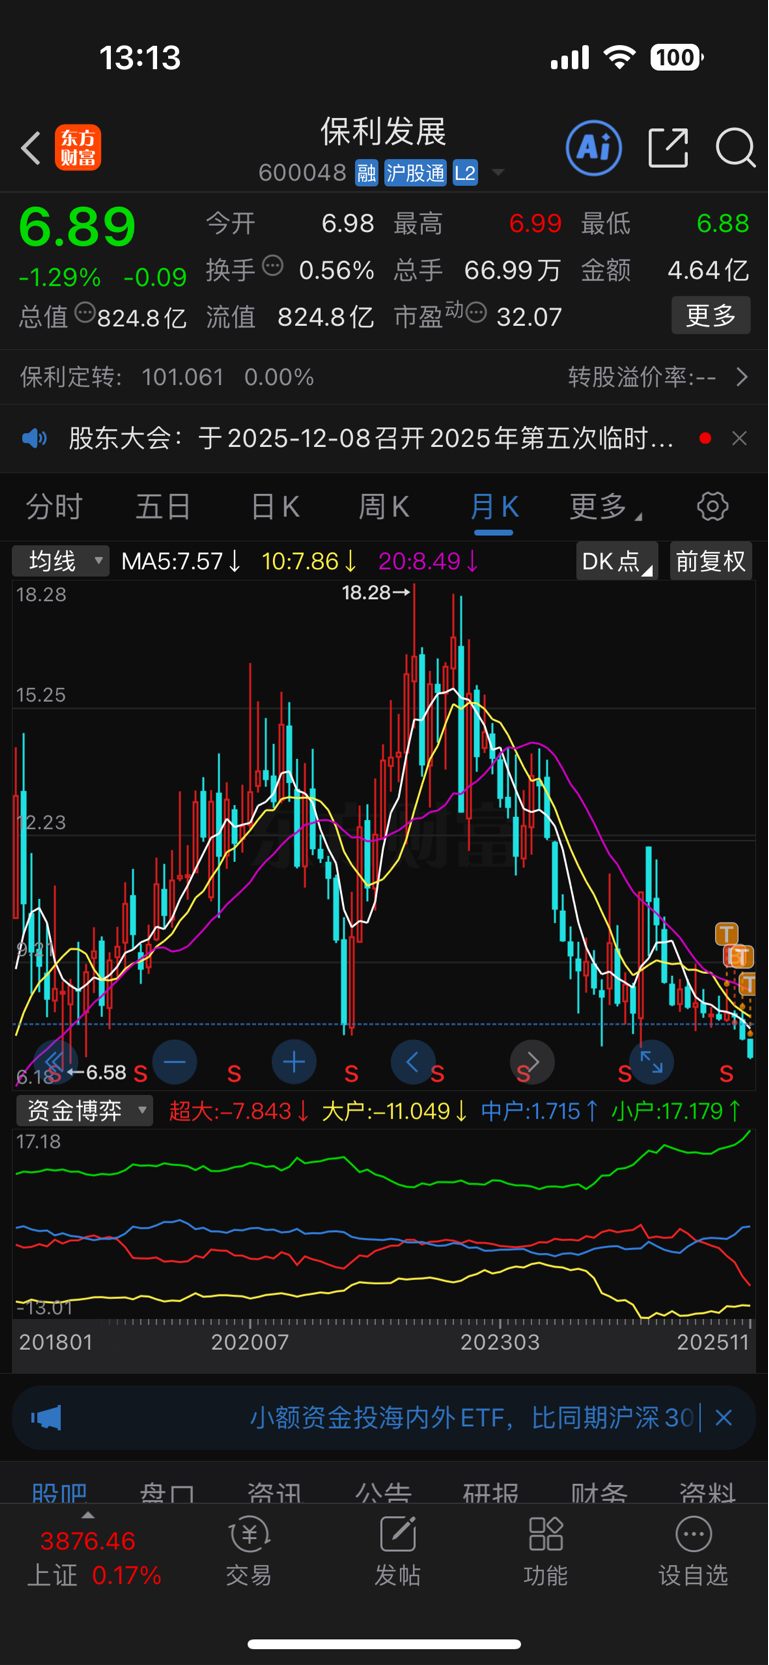The image size is (769, 1665).
Task: Tap the 6.58 low price marker
Action: coord(96,1072)
